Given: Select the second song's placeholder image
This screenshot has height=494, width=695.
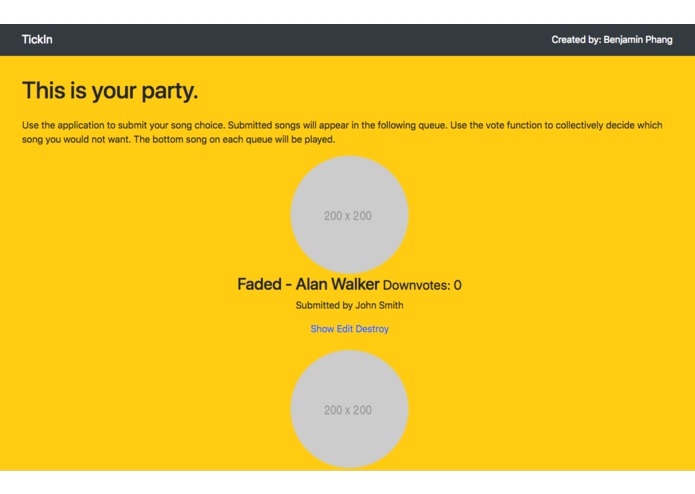Looking at the screenshot, I should coord(349,409).
